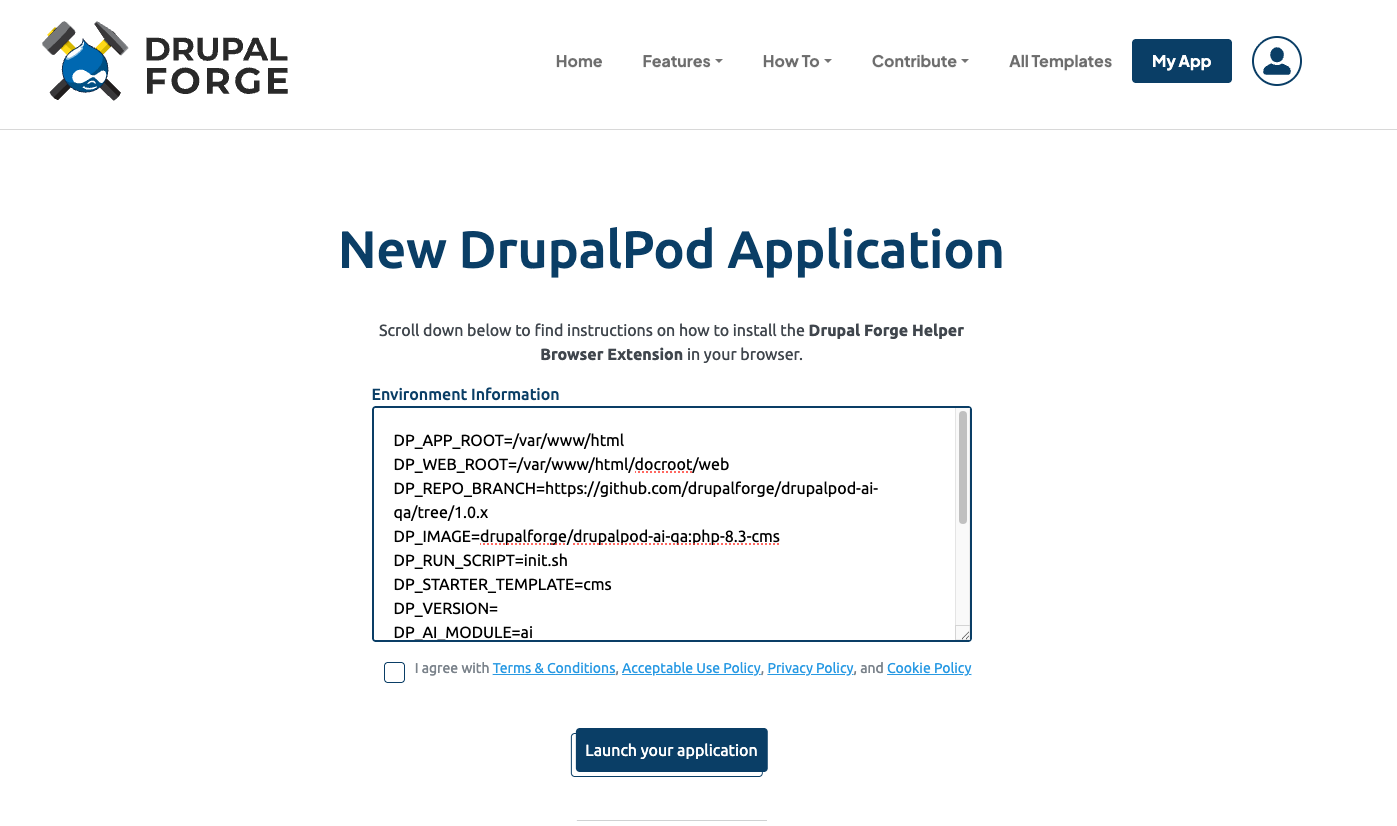Screen dimensions: 1397x826
Task: View the Privacy Policy link
Action: [810, 668]
